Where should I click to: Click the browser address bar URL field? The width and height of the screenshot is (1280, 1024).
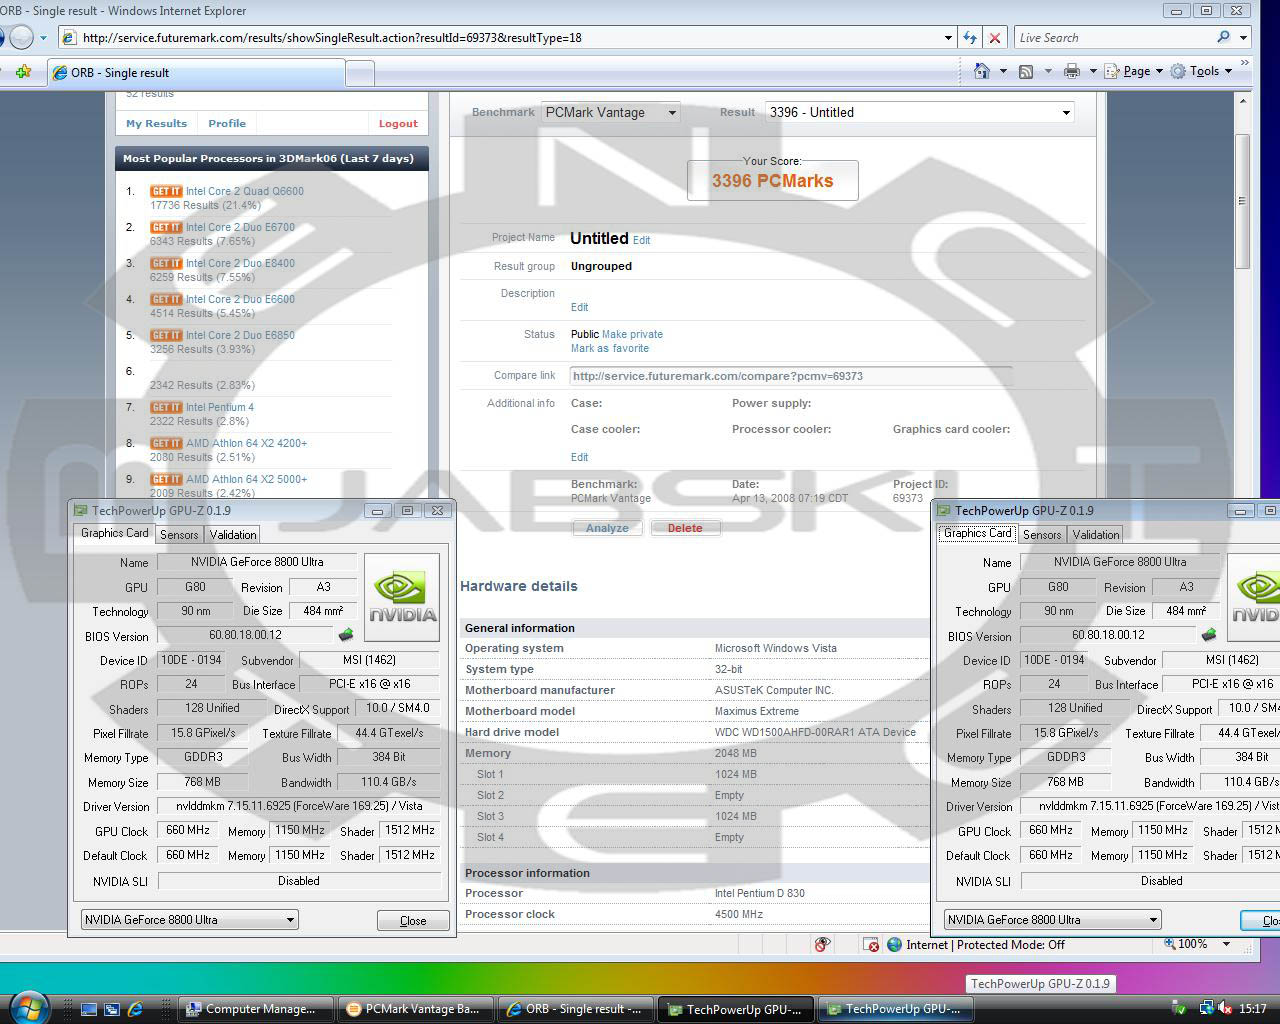pos(510,38)
